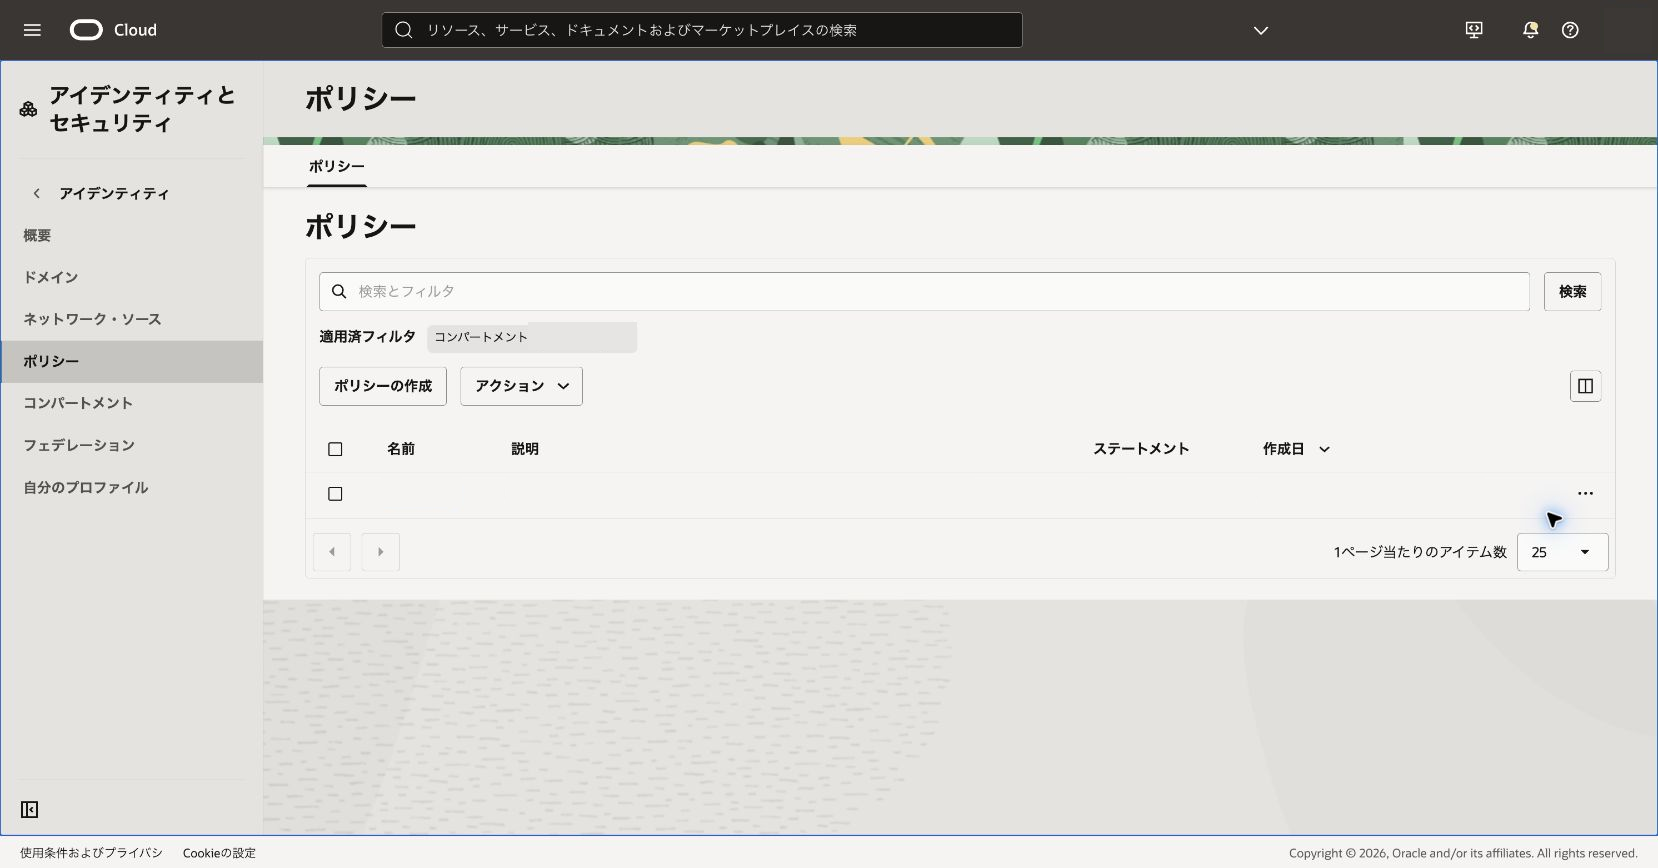Select all policies with the header checkbox
Screen dimensions: 1658x868
[335, 449]
